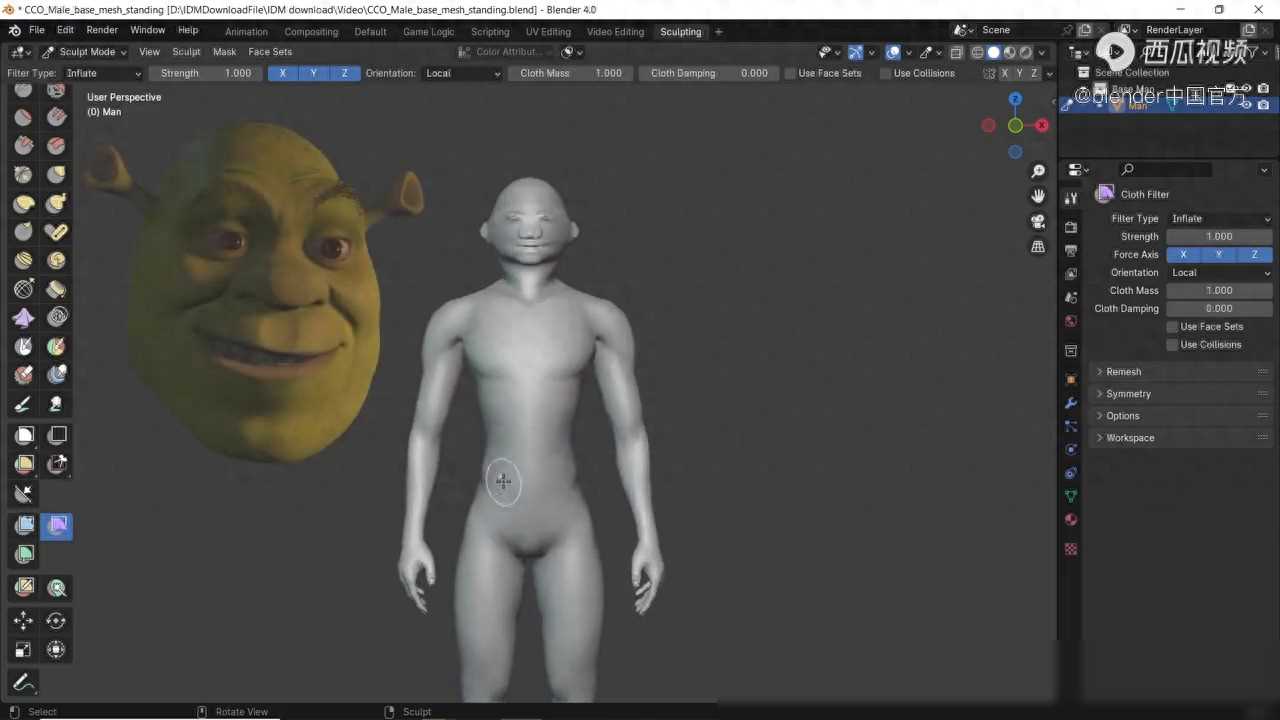Open the Modifiers wrench properties tab
Screen dimensions: 1280x720
click(1071, 403)
